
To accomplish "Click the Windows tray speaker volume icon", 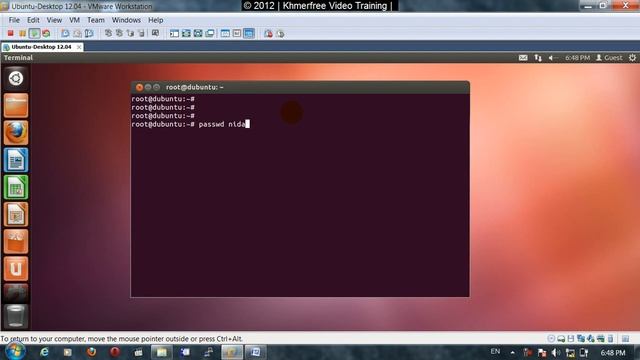I will click(556, 353).
